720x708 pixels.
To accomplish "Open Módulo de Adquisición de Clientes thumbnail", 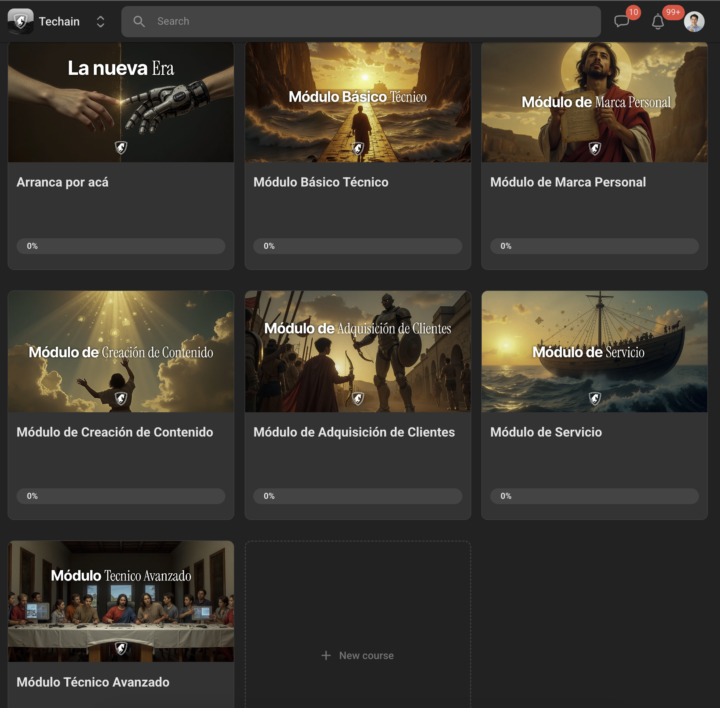I will (358, 351).
